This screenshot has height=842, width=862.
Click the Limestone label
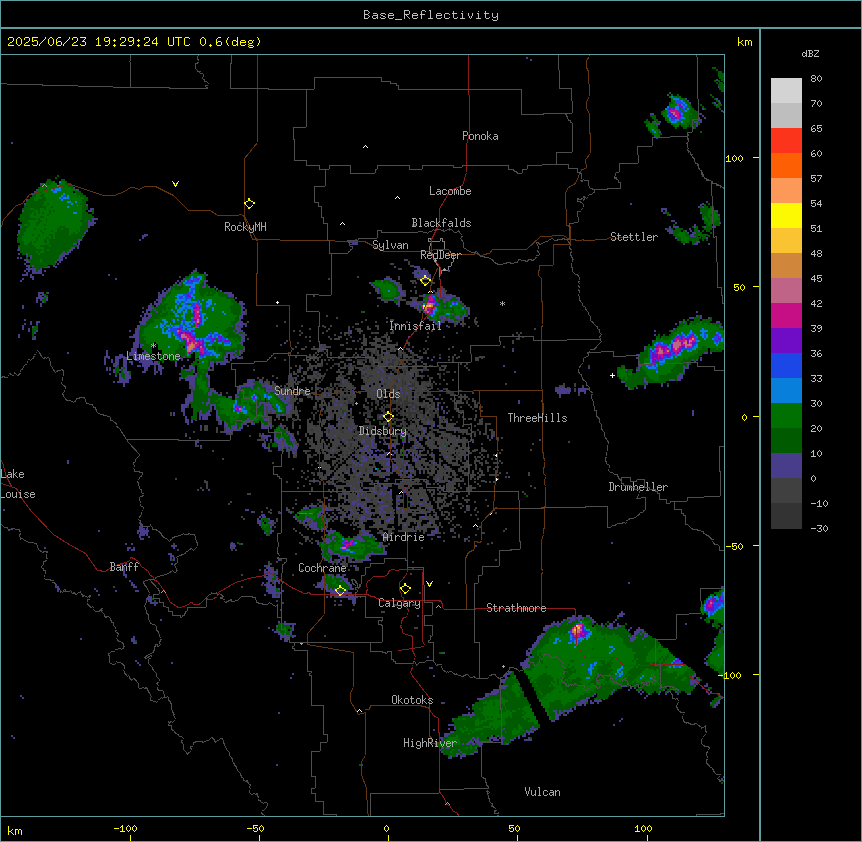153,356
